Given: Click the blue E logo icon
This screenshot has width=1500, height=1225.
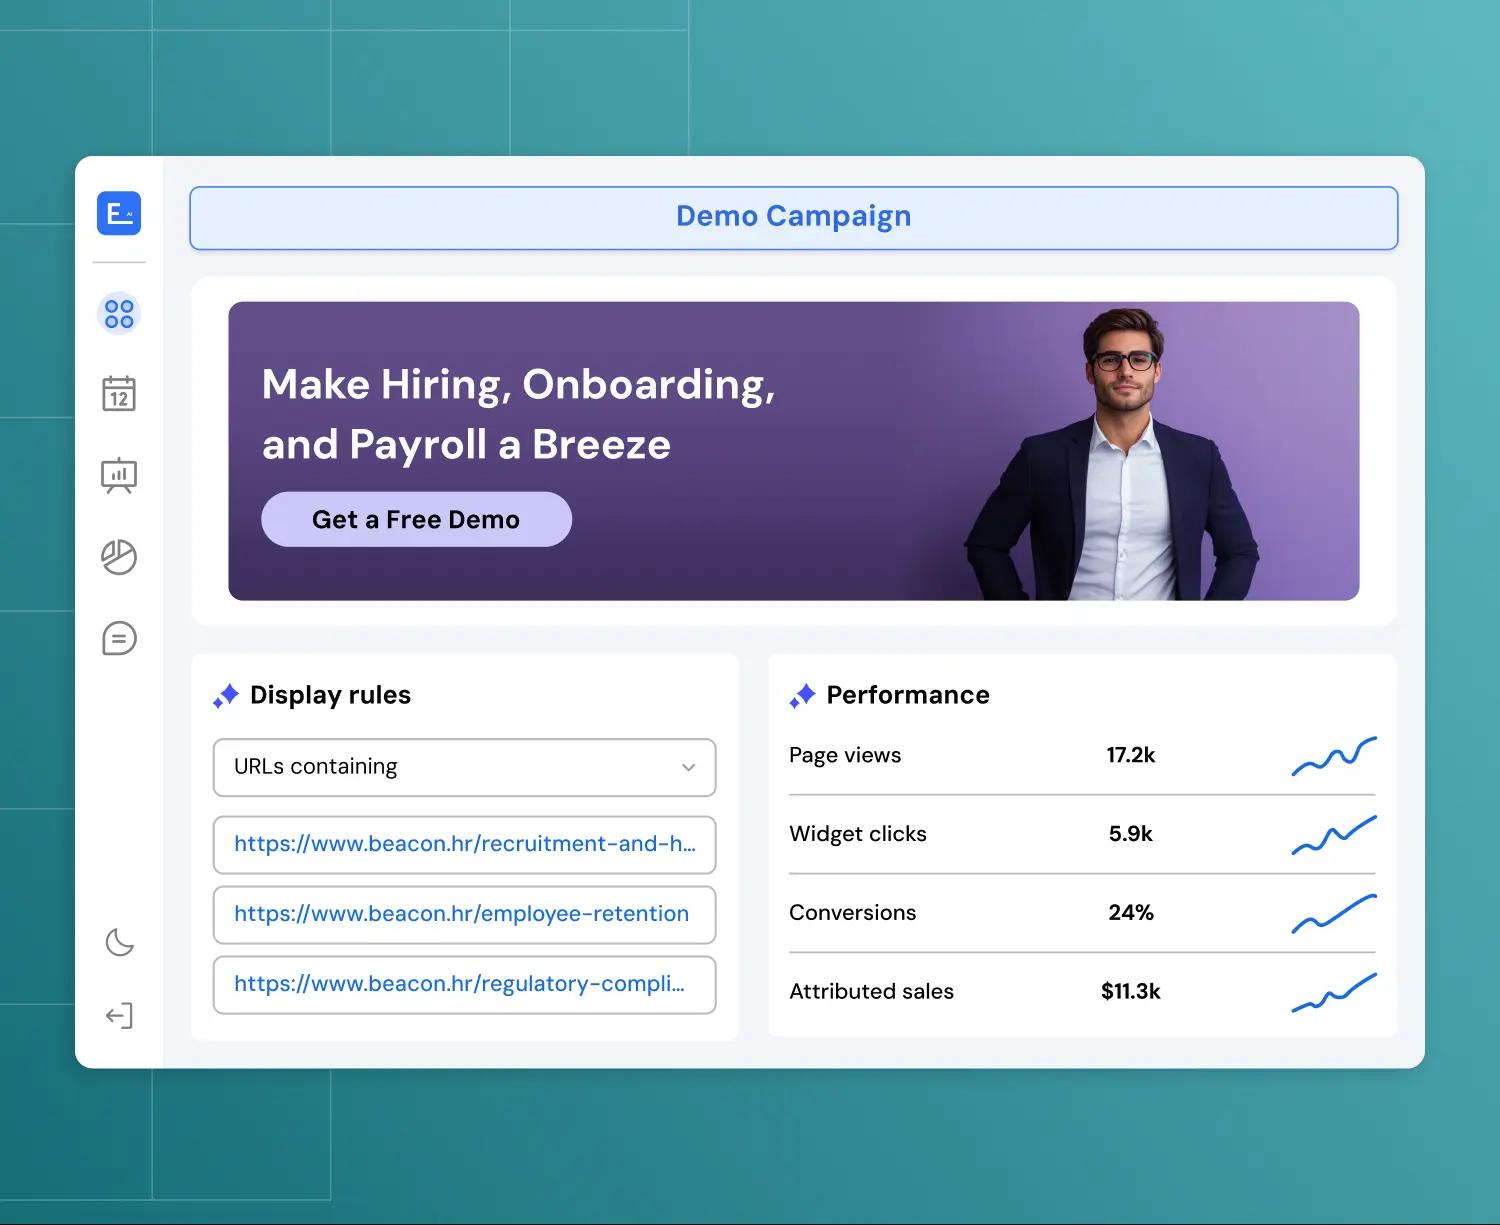Looking at the screenshot, I should click(119, 213).
